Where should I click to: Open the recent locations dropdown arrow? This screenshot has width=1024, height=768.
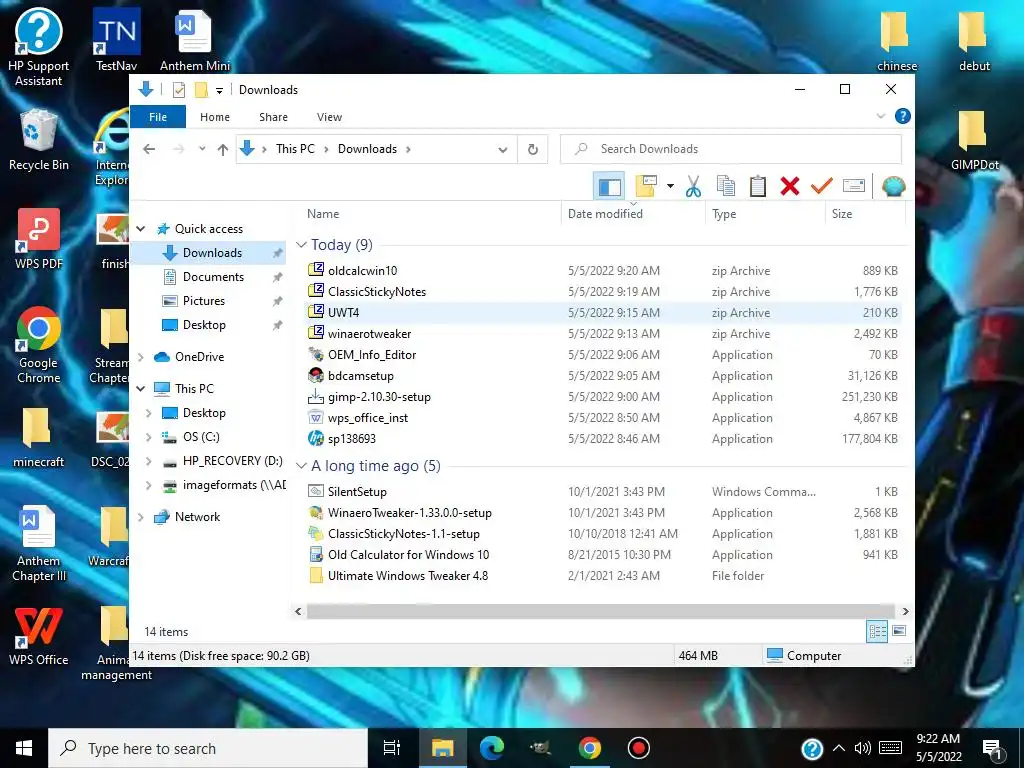click(202, 149)
